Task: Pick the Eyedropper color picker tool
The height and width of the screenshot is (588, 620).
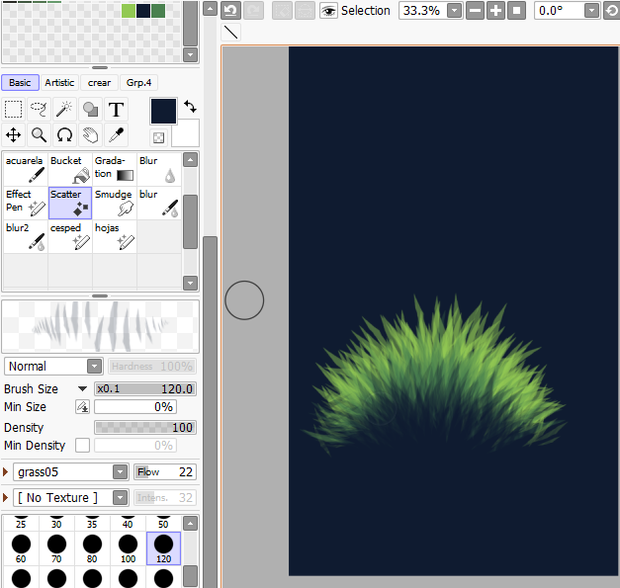Action: pos(116,135)
